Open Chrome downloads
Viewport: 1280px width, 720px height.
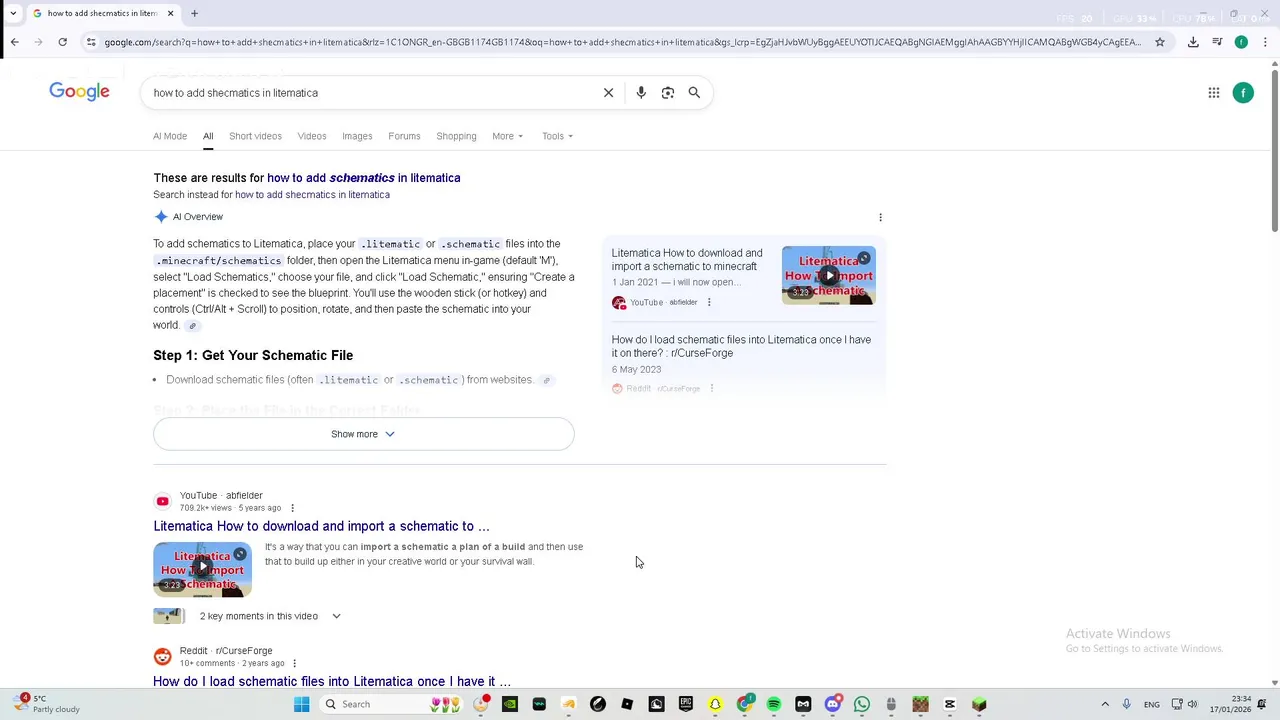[x=1193, y=42]
